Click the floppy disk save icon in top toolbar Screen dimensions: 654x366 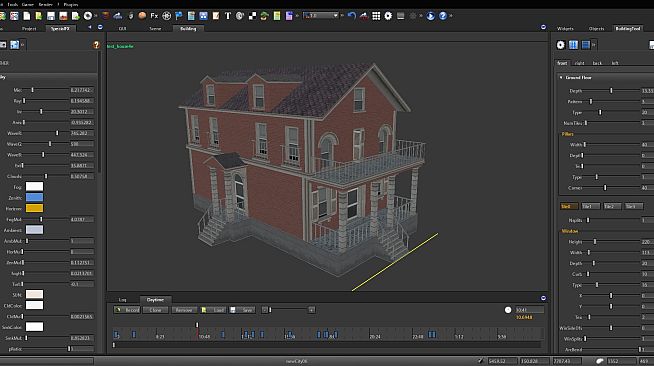point(51,16)
